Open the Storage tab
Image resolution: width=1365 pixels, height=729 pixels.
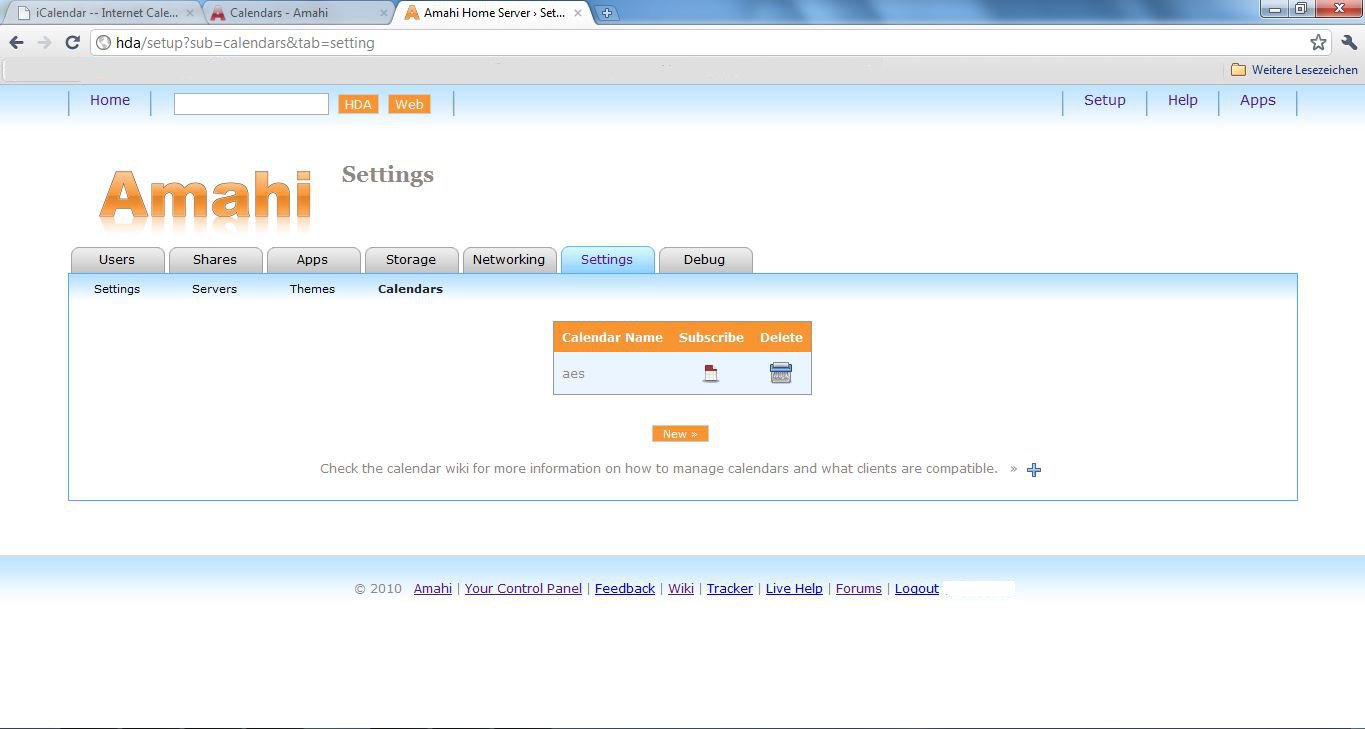click(x=411, y=260)
